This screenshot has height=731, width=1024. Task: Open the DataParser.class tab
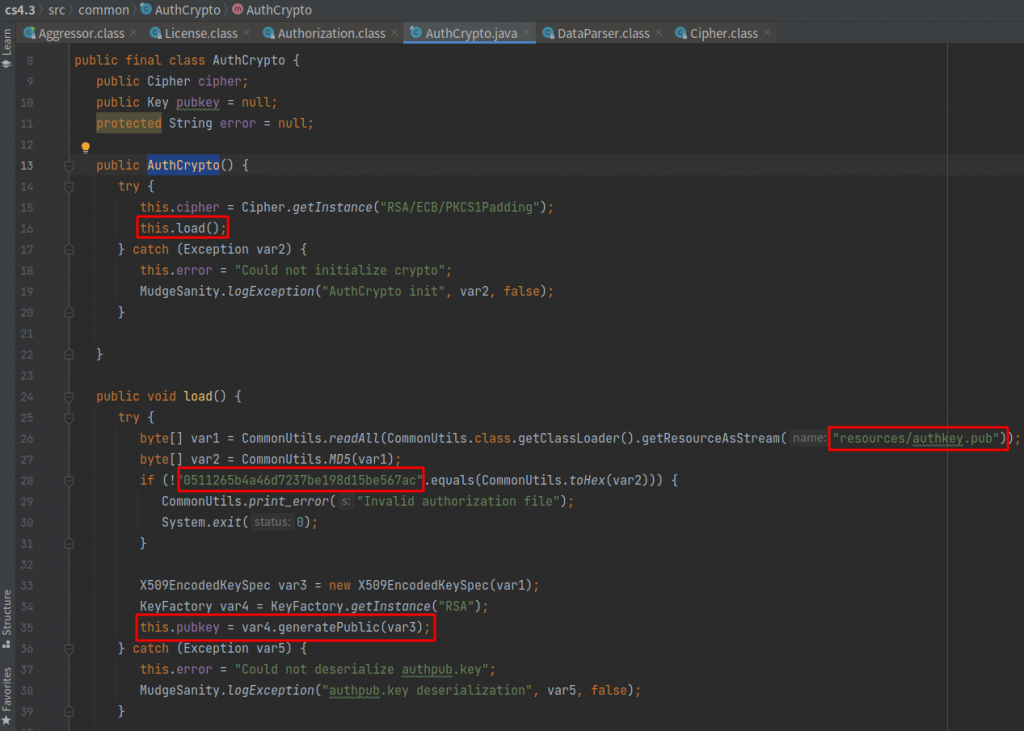[603, 33]
